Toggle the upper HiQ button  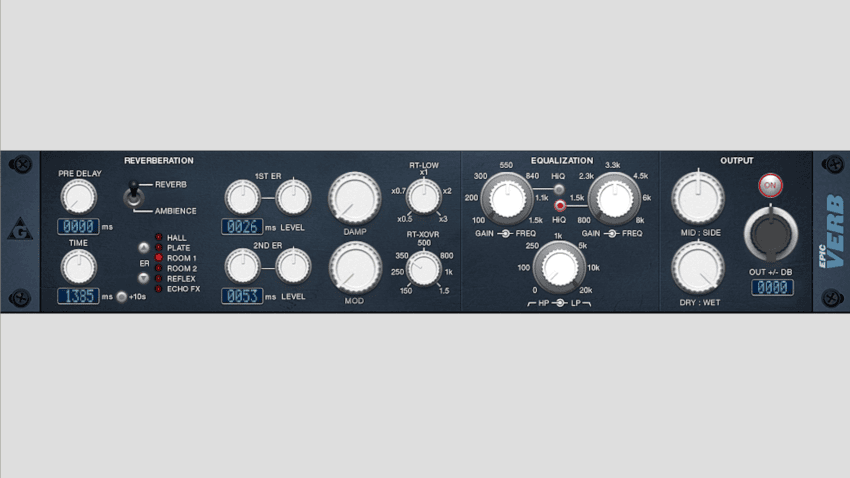(x=559, y=189)
